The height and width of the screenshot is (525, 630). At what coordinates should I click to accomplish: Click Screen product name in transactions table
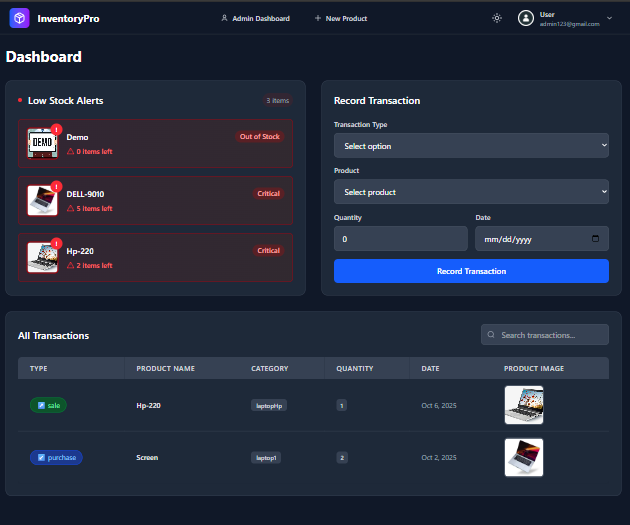147,458
